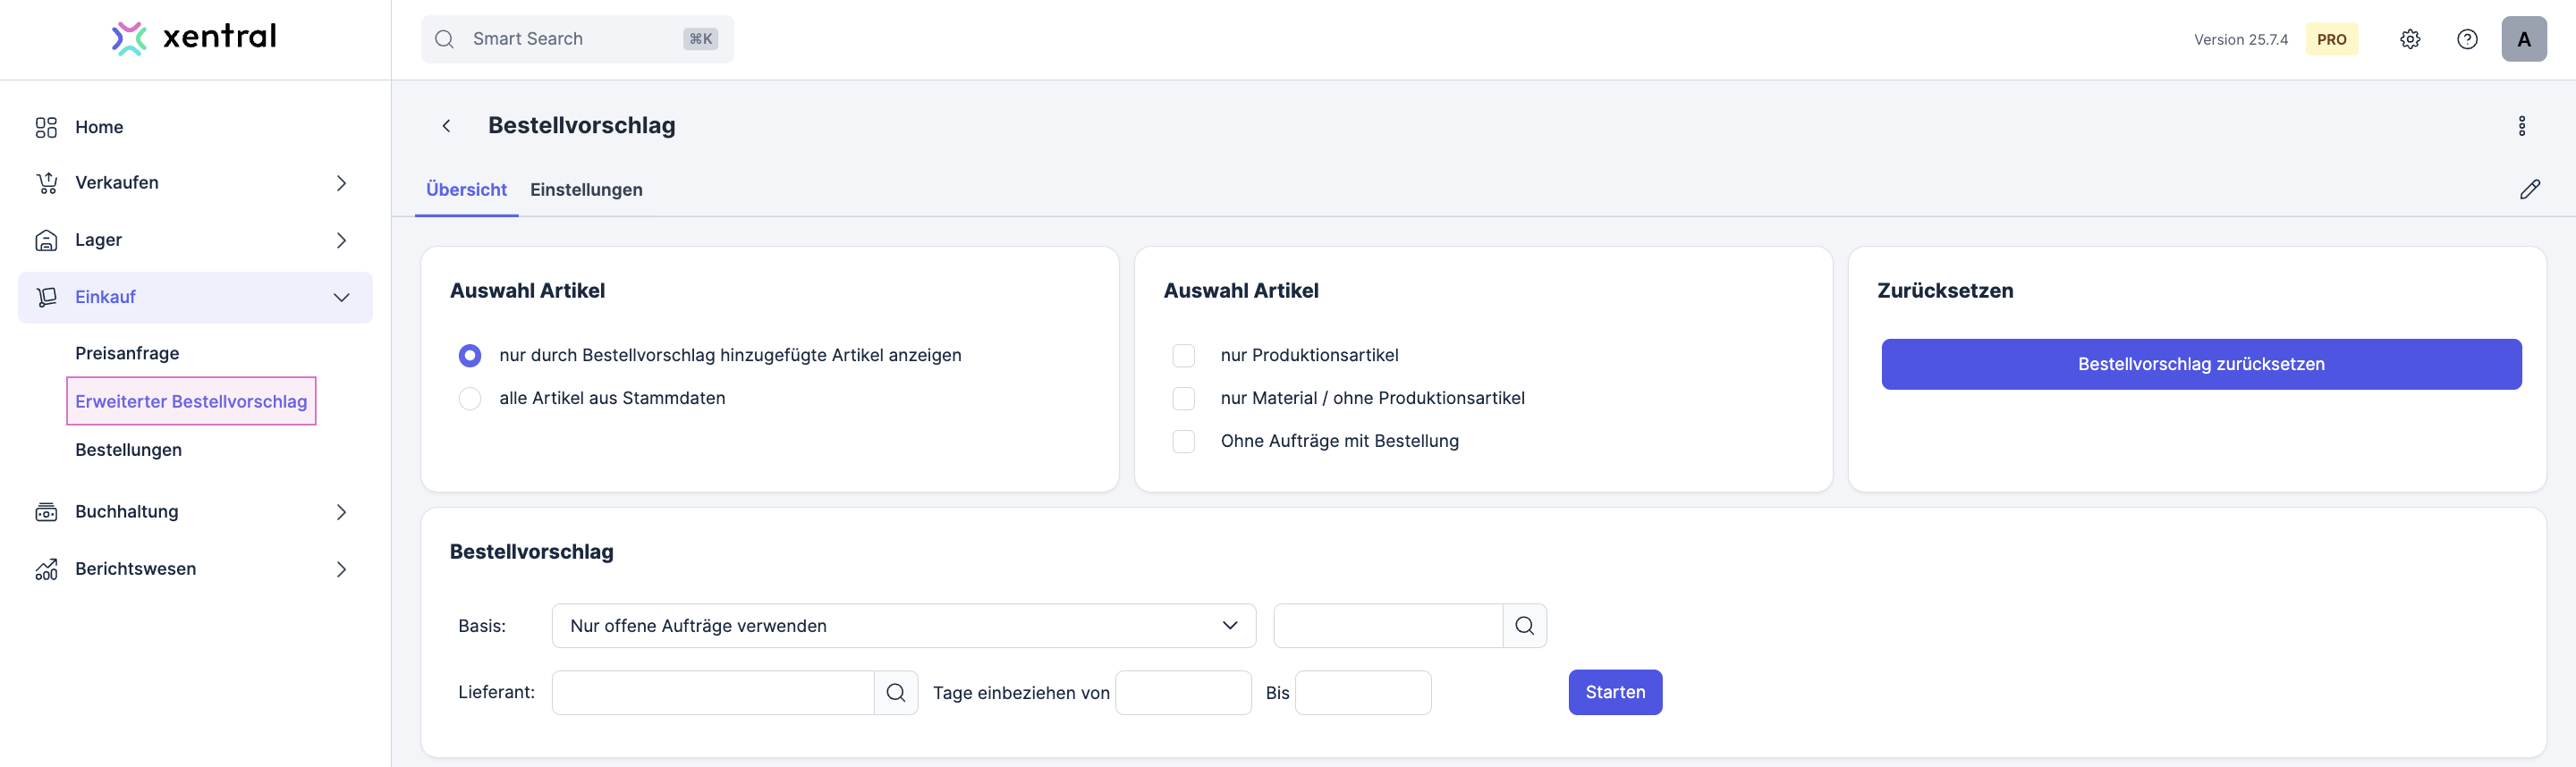Click the Lieferant search magnifier icon
The image size is (2576, 767).
point(895,692)
